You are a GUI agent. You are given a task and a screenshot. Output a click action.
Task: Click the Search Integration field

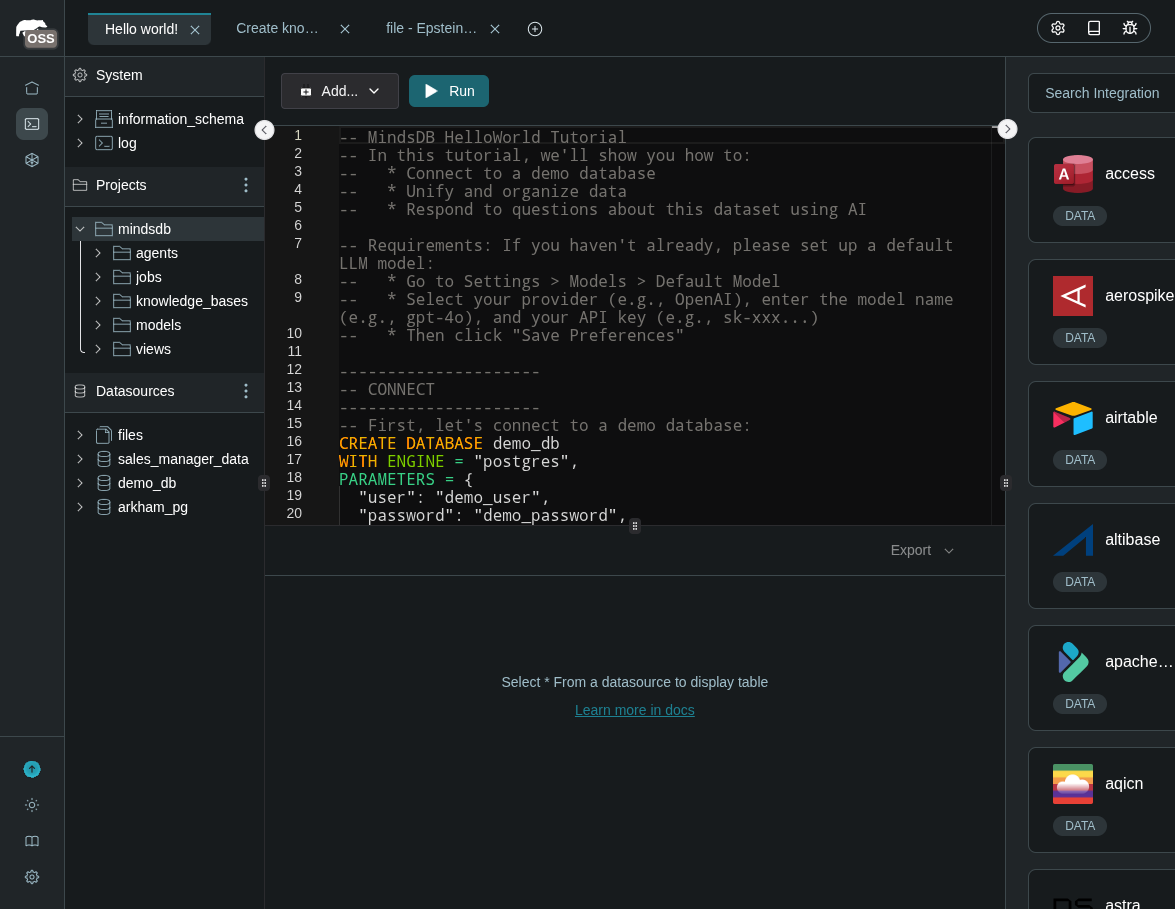1102,93
